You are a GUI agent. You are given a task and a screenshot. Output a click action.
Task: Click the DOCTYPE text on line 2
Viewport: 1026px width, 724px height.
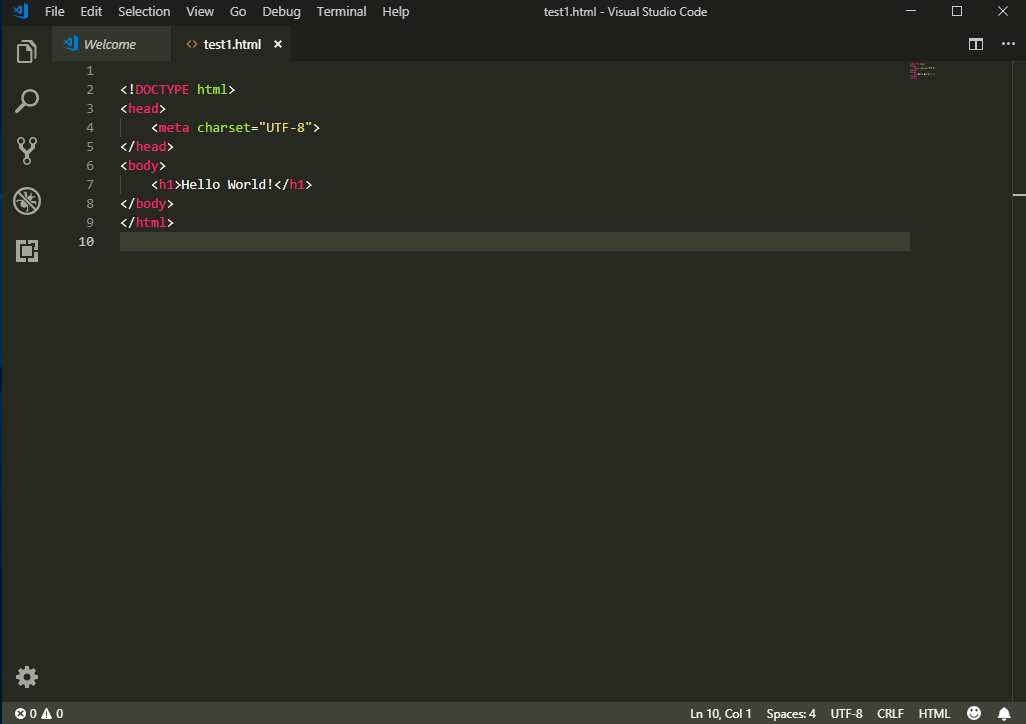(x=162, y=90)
